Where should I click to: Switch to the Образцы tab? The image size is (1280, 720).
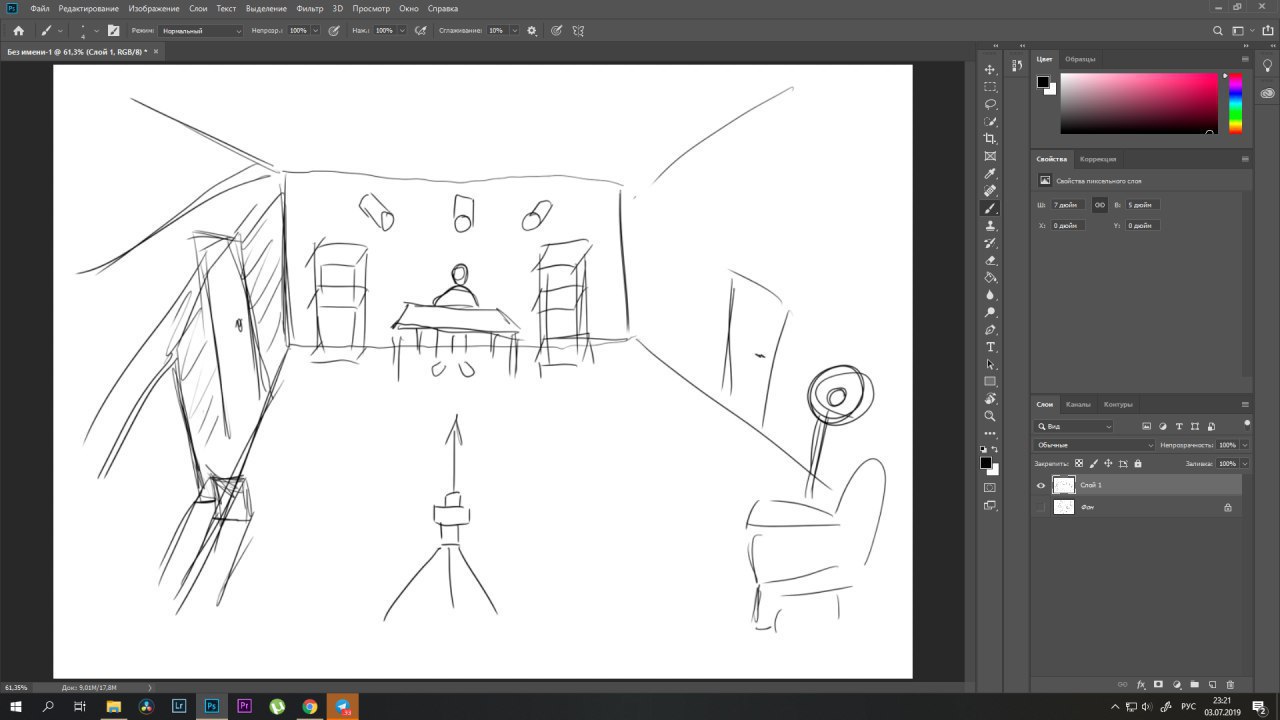pyautogui.click(x=1080, y=59)
